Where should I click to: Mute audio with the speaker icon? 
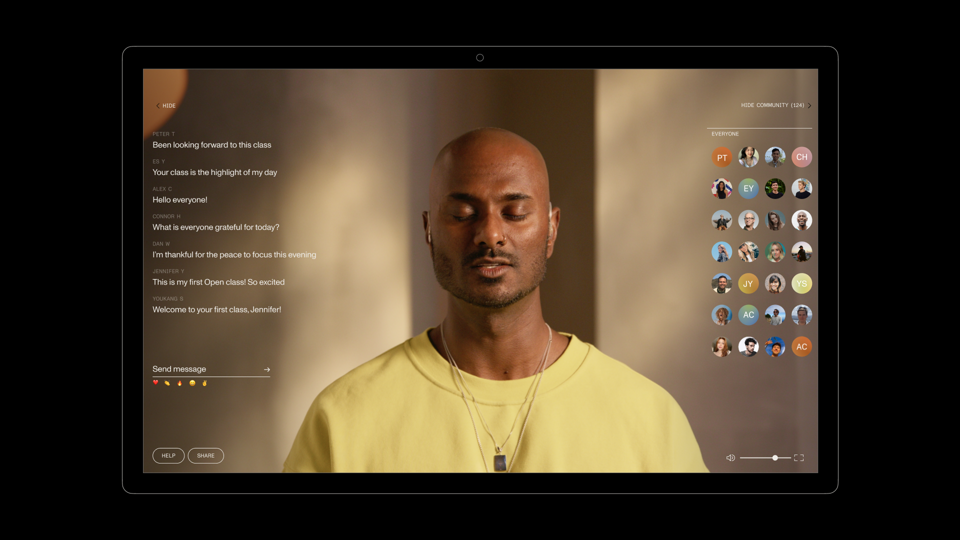[x=730, y=458]
